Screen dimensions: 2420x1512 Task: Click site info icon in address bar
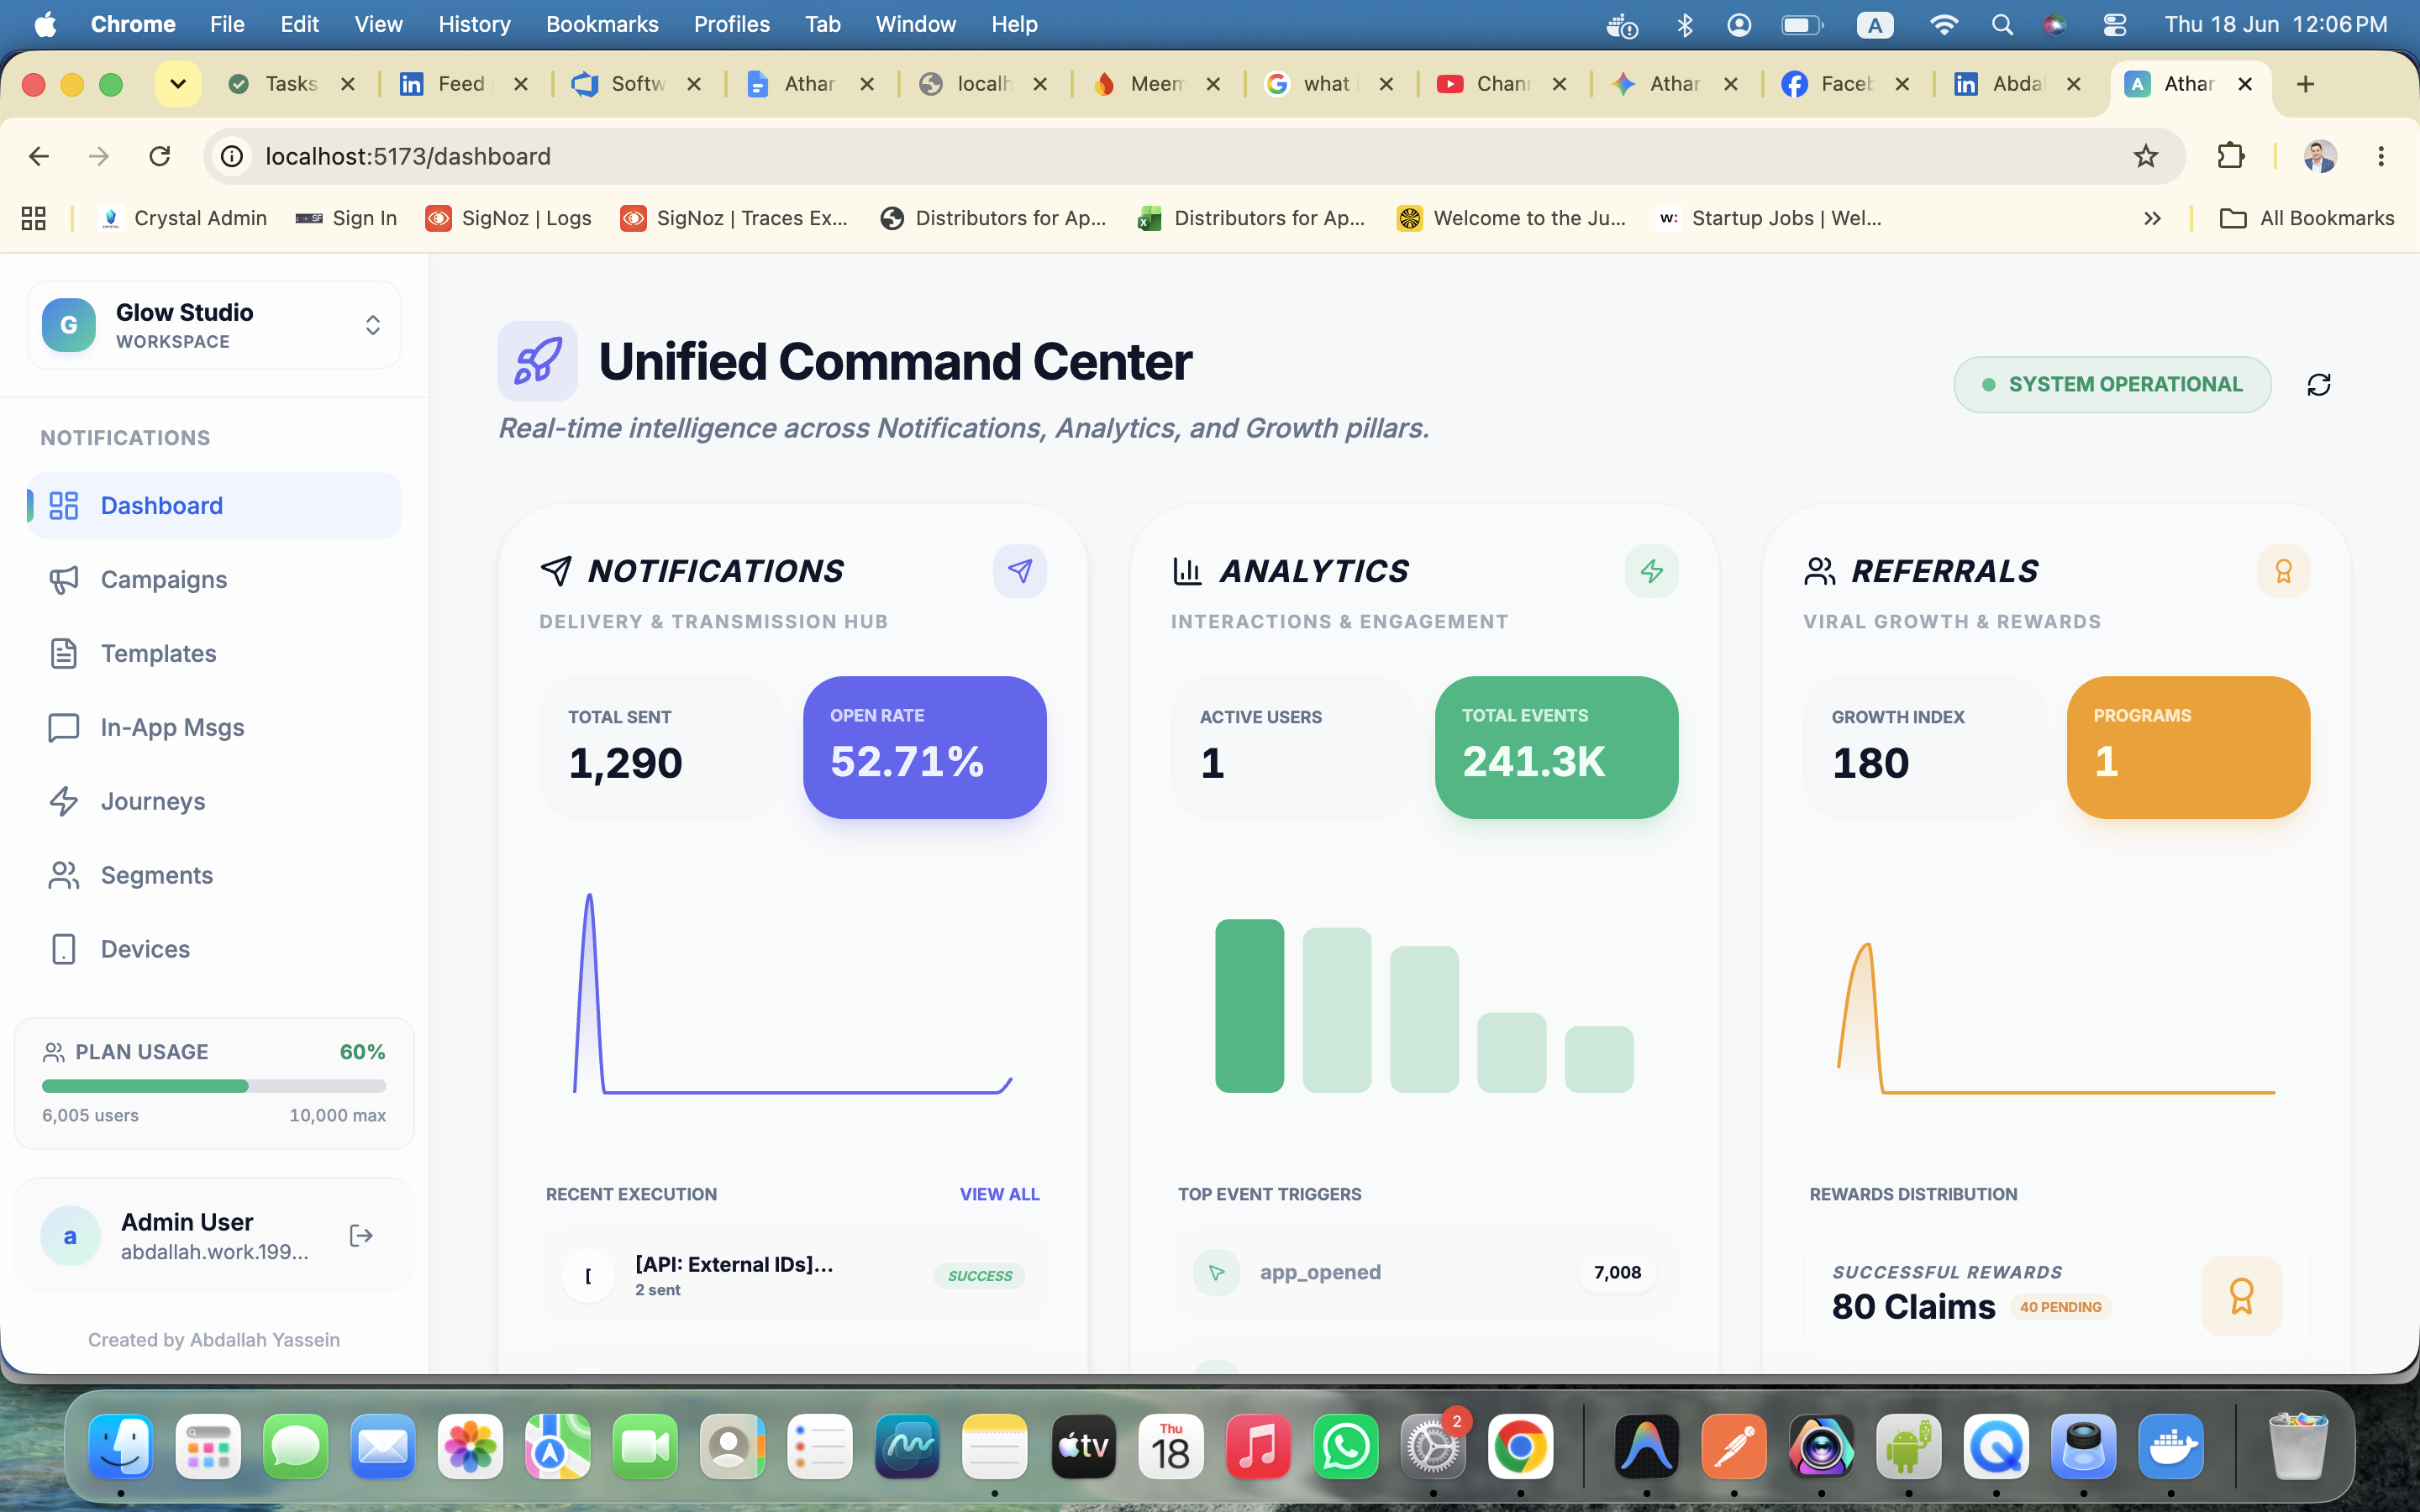coord(231,156)
